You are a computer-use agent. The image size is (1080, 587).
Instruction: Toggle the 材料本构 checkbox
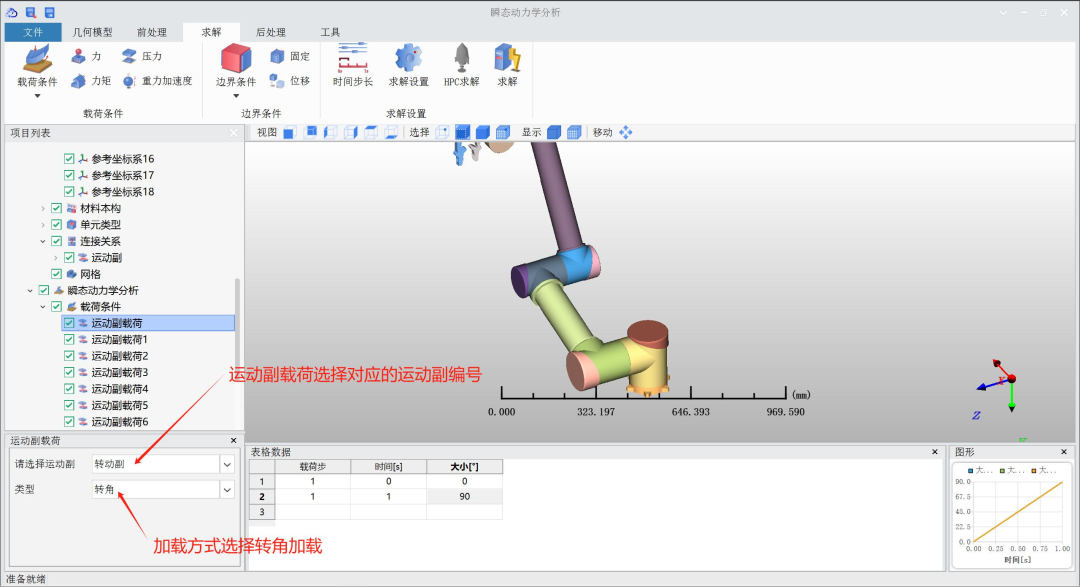point(56,208)
